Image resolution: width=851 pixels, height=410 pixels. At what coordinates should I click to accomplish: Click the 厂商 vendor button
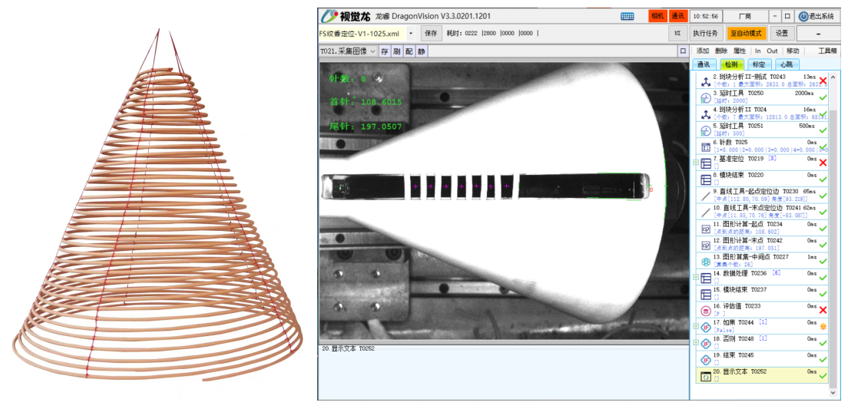point(745,16)
